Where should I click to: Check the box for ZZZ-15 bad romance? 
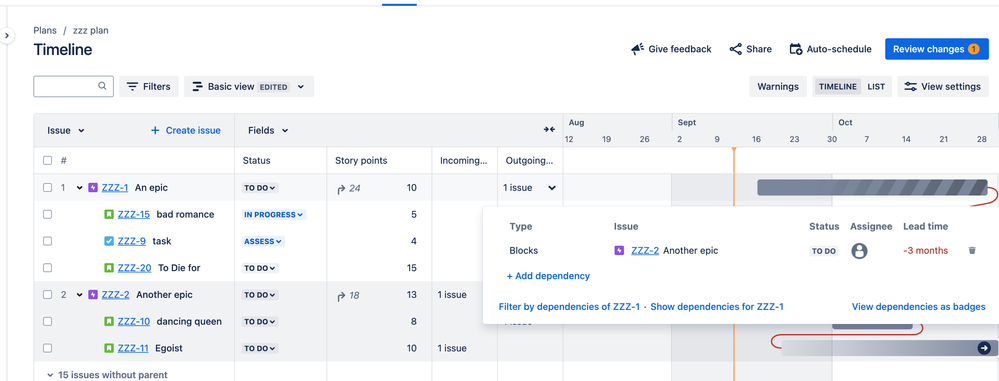pos(47,215)
